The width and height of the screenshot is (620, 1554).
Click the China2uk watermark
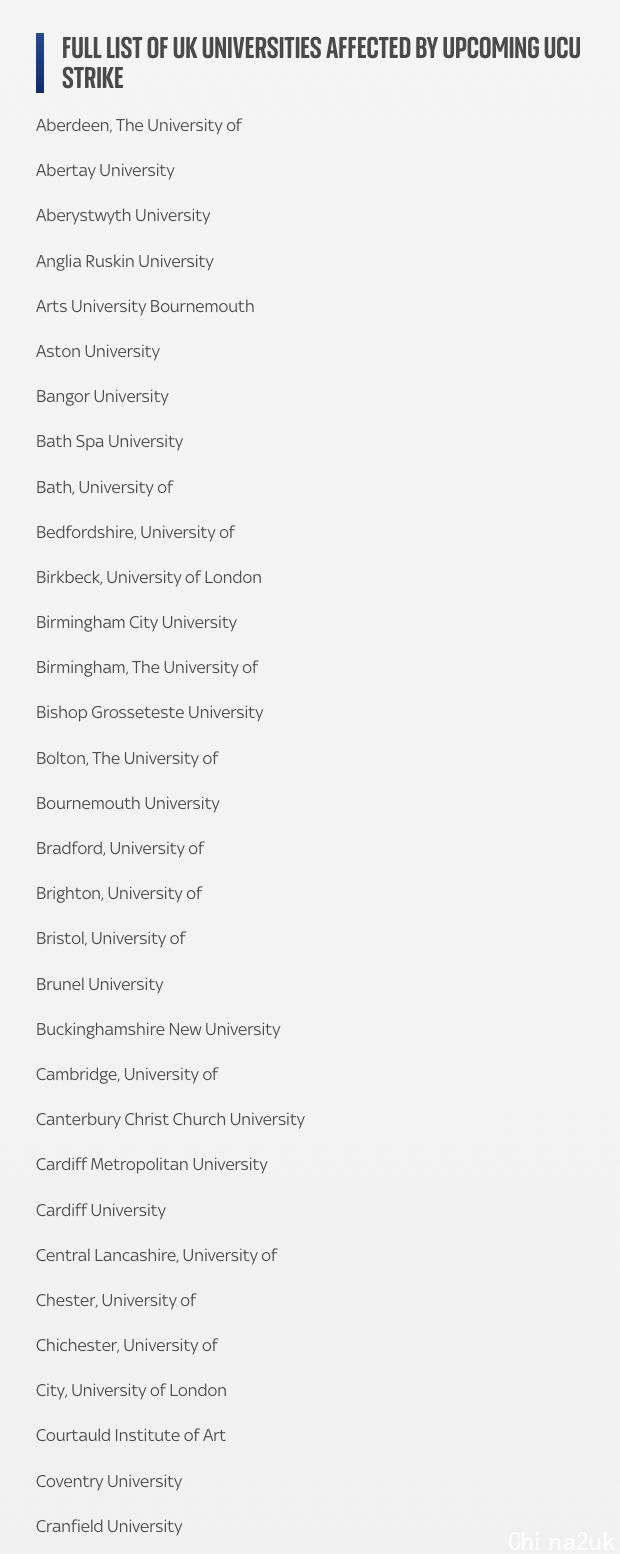[561, 1540]
